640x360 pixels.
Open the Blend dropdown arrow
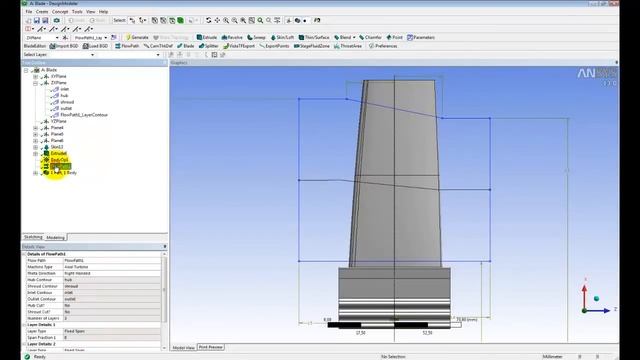point(354,38)
